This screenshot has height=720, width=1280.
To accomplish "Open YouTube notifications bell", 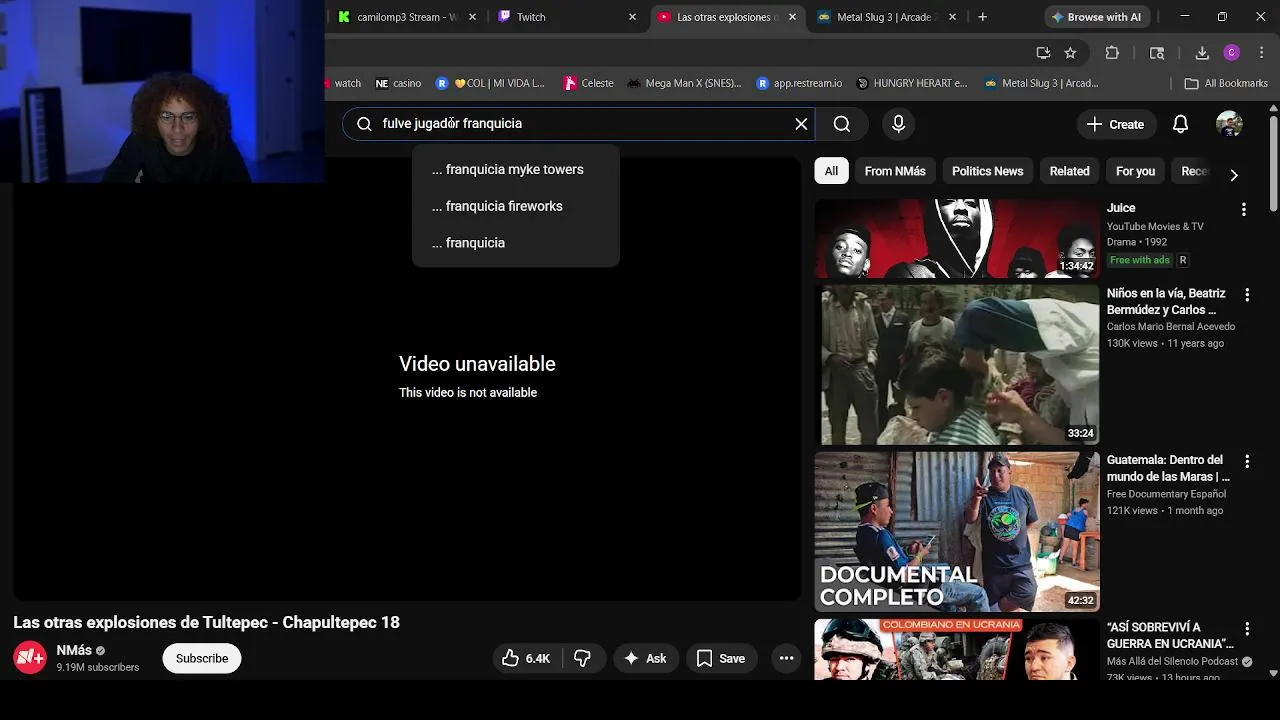I will [x=1180, y=124].
